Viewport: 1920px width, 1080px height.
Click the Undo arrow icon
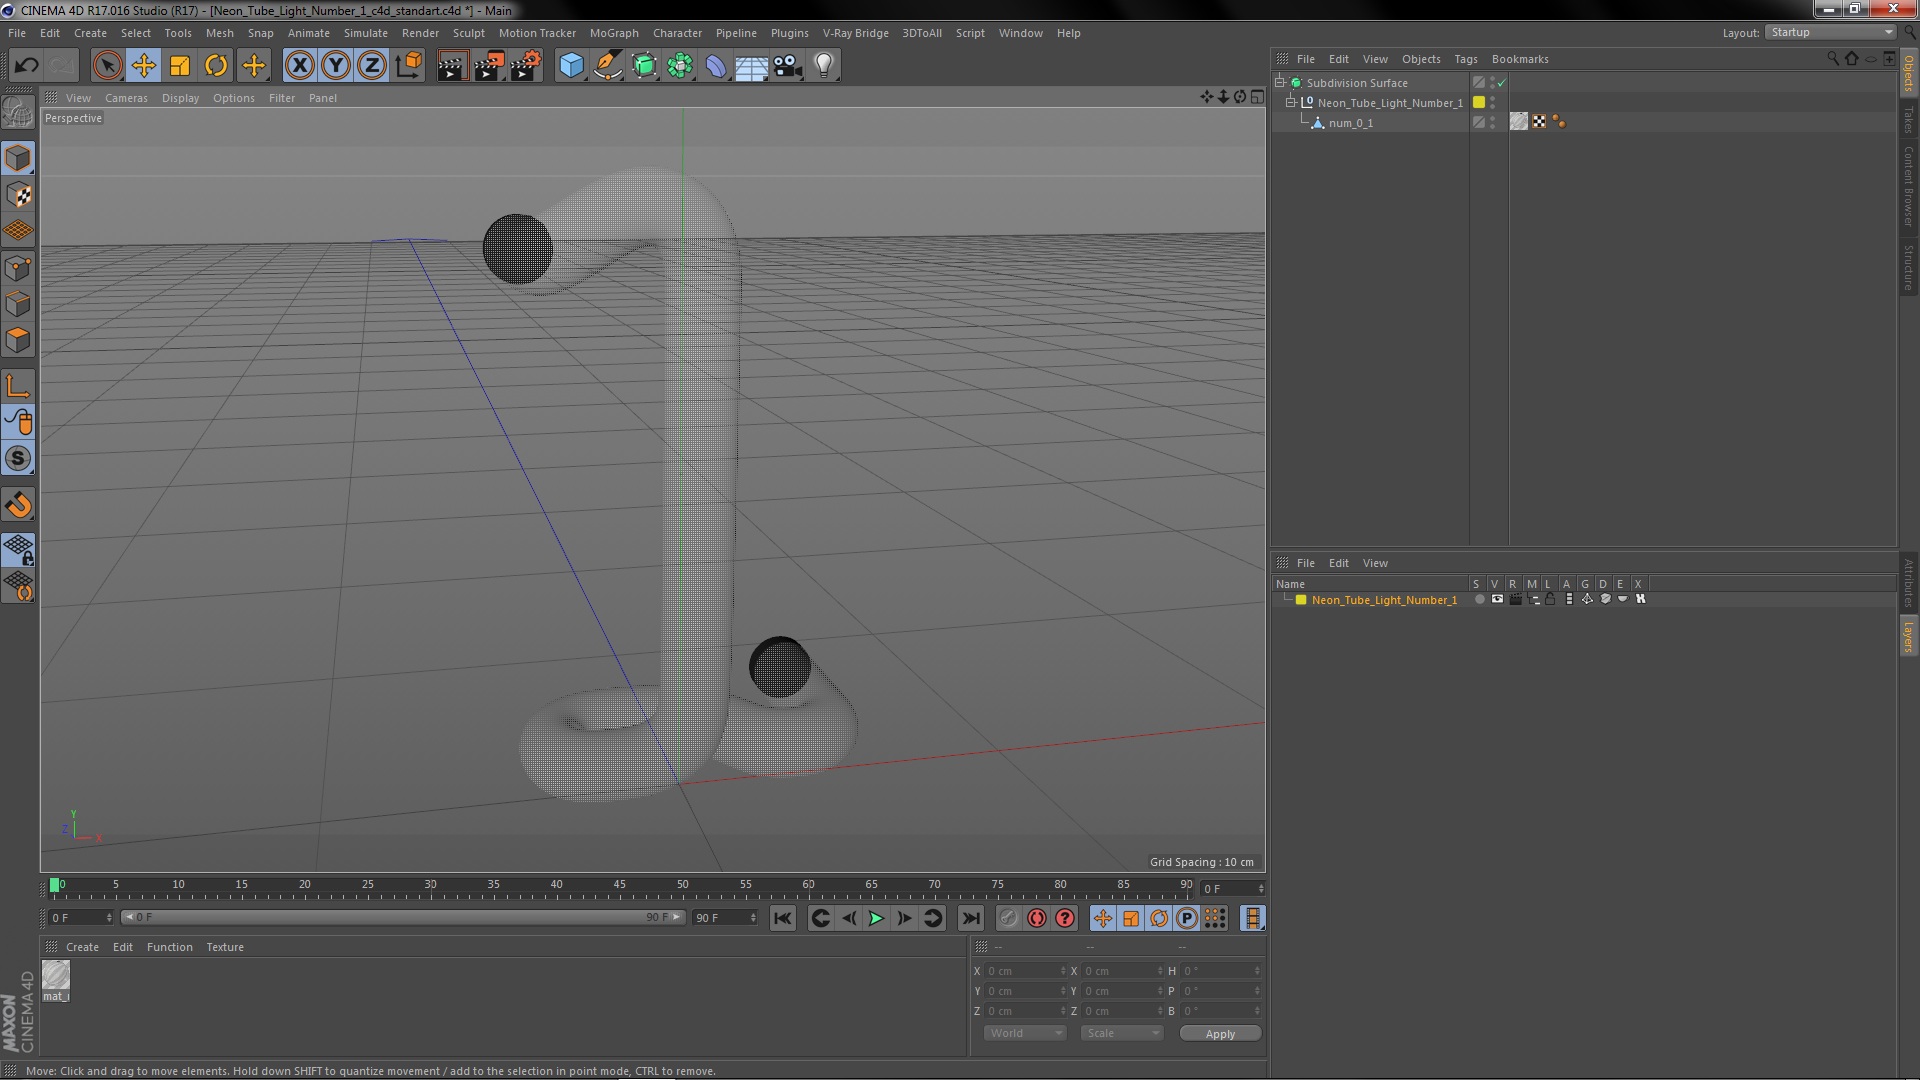[x=26, y=66]
